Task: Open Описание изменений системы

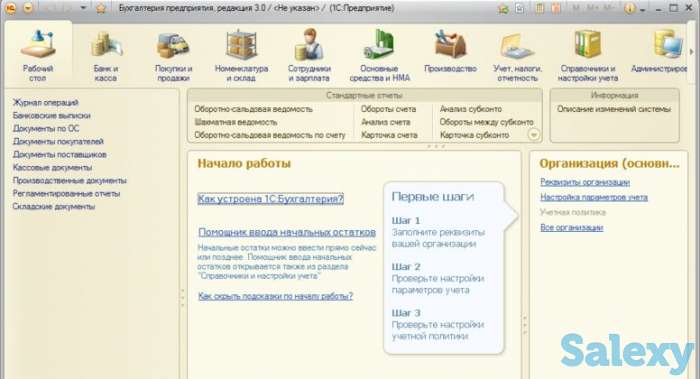Action: click(614, 109)
